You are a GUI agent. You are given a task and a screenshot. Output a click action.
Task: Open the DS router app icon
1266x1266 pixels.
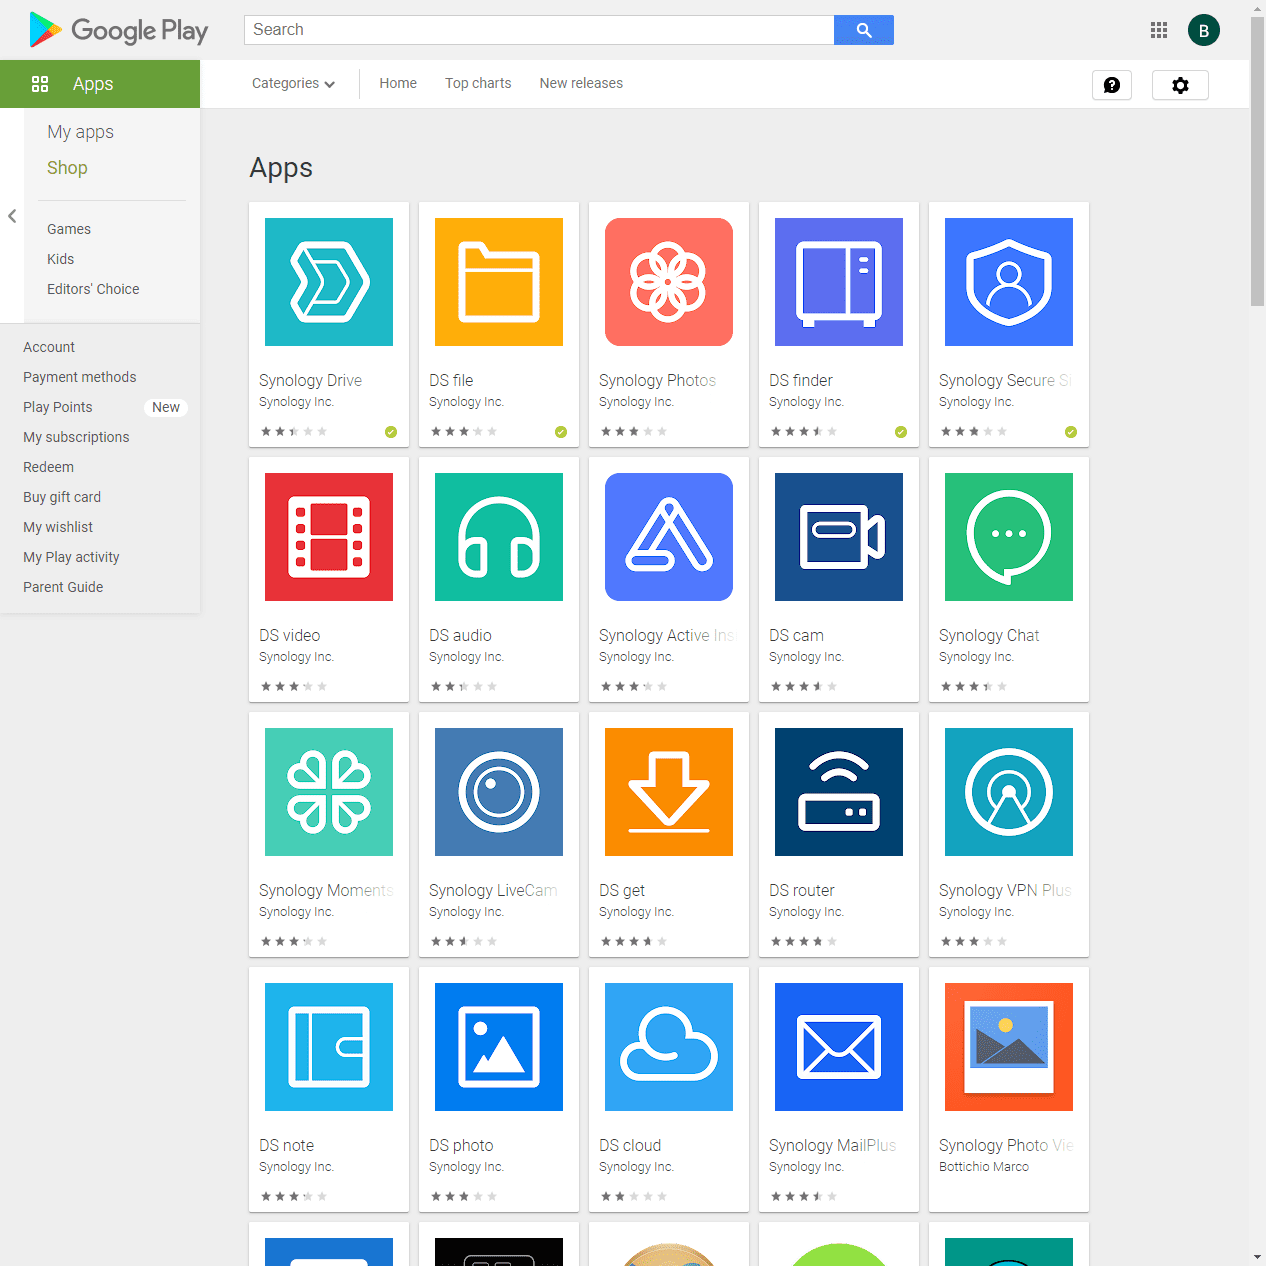[x=839, y=792]
